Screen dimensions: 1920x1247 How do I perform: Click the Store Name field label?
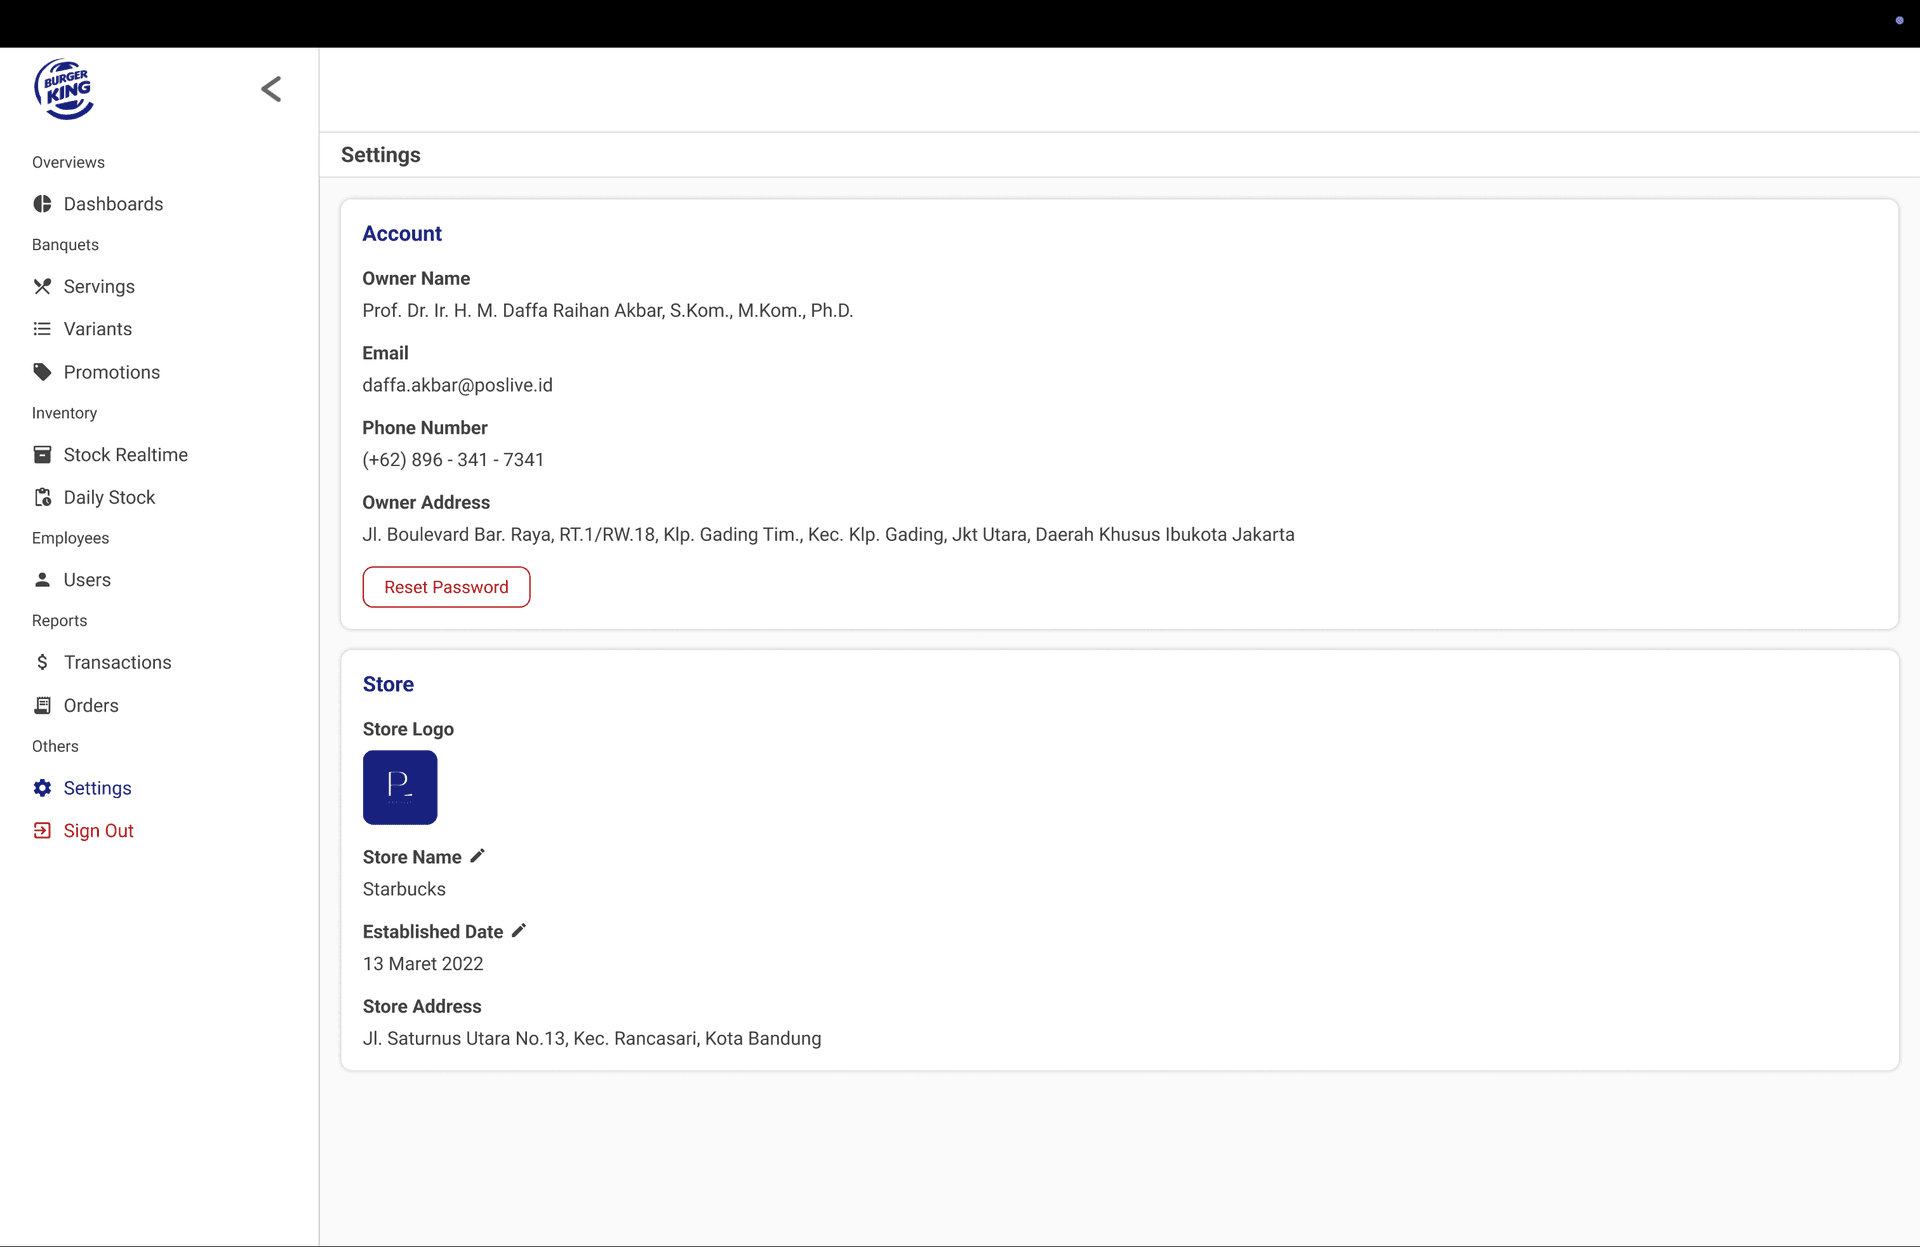point(412,857)
